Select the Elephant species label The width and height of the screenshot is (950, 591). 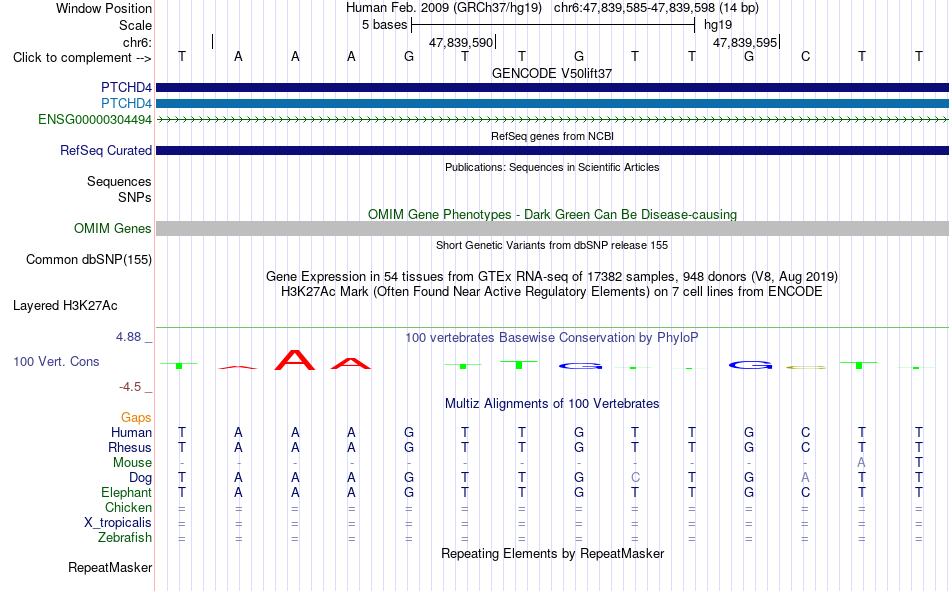tap(126, 492)
